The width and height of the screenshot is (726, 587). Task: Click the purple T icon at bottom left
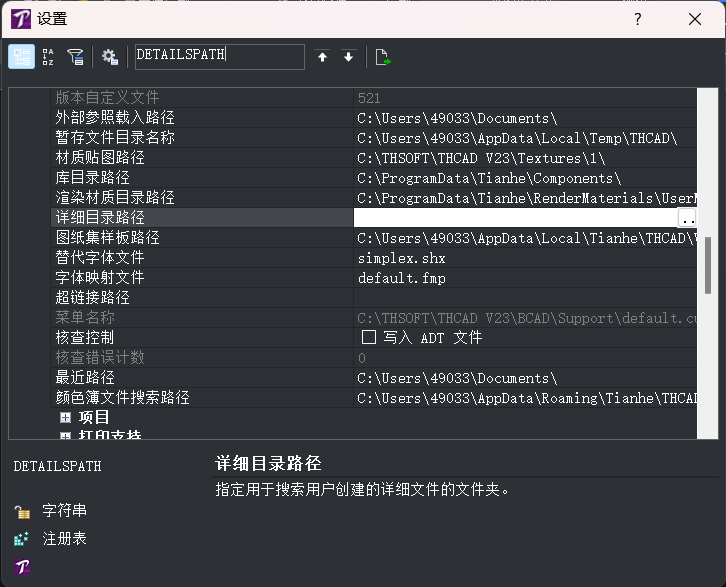pos(22,567)
